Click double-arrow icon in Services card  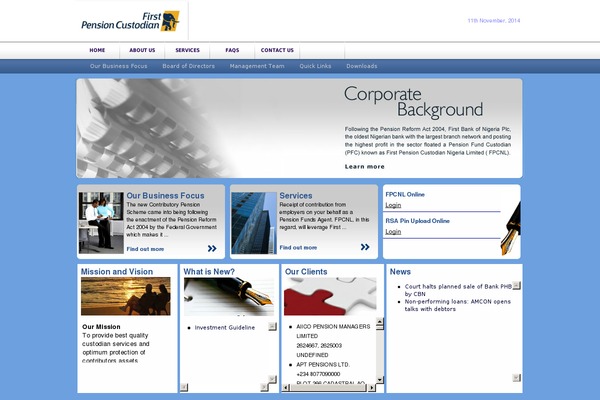pos(365,247)
